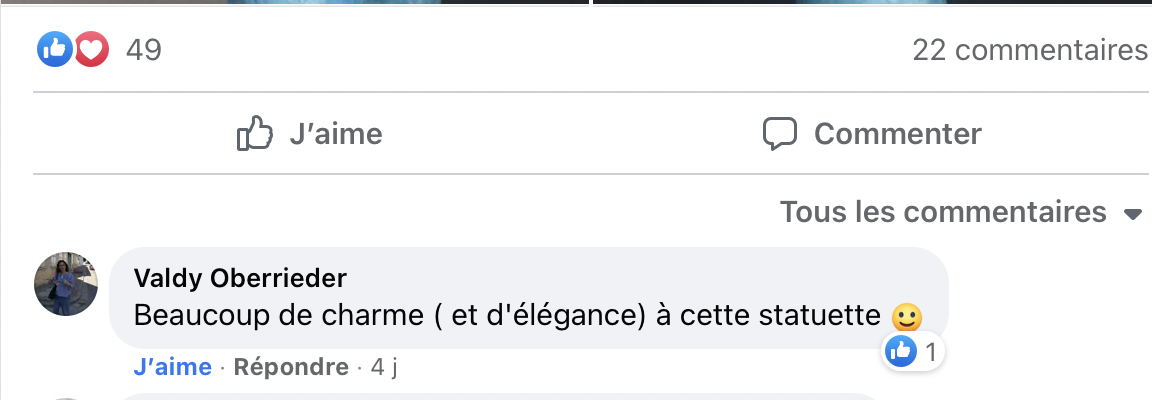1152x400 pixels.
Task: Click the arrow next to Tous les commentaires
Action: [1133, 214]
